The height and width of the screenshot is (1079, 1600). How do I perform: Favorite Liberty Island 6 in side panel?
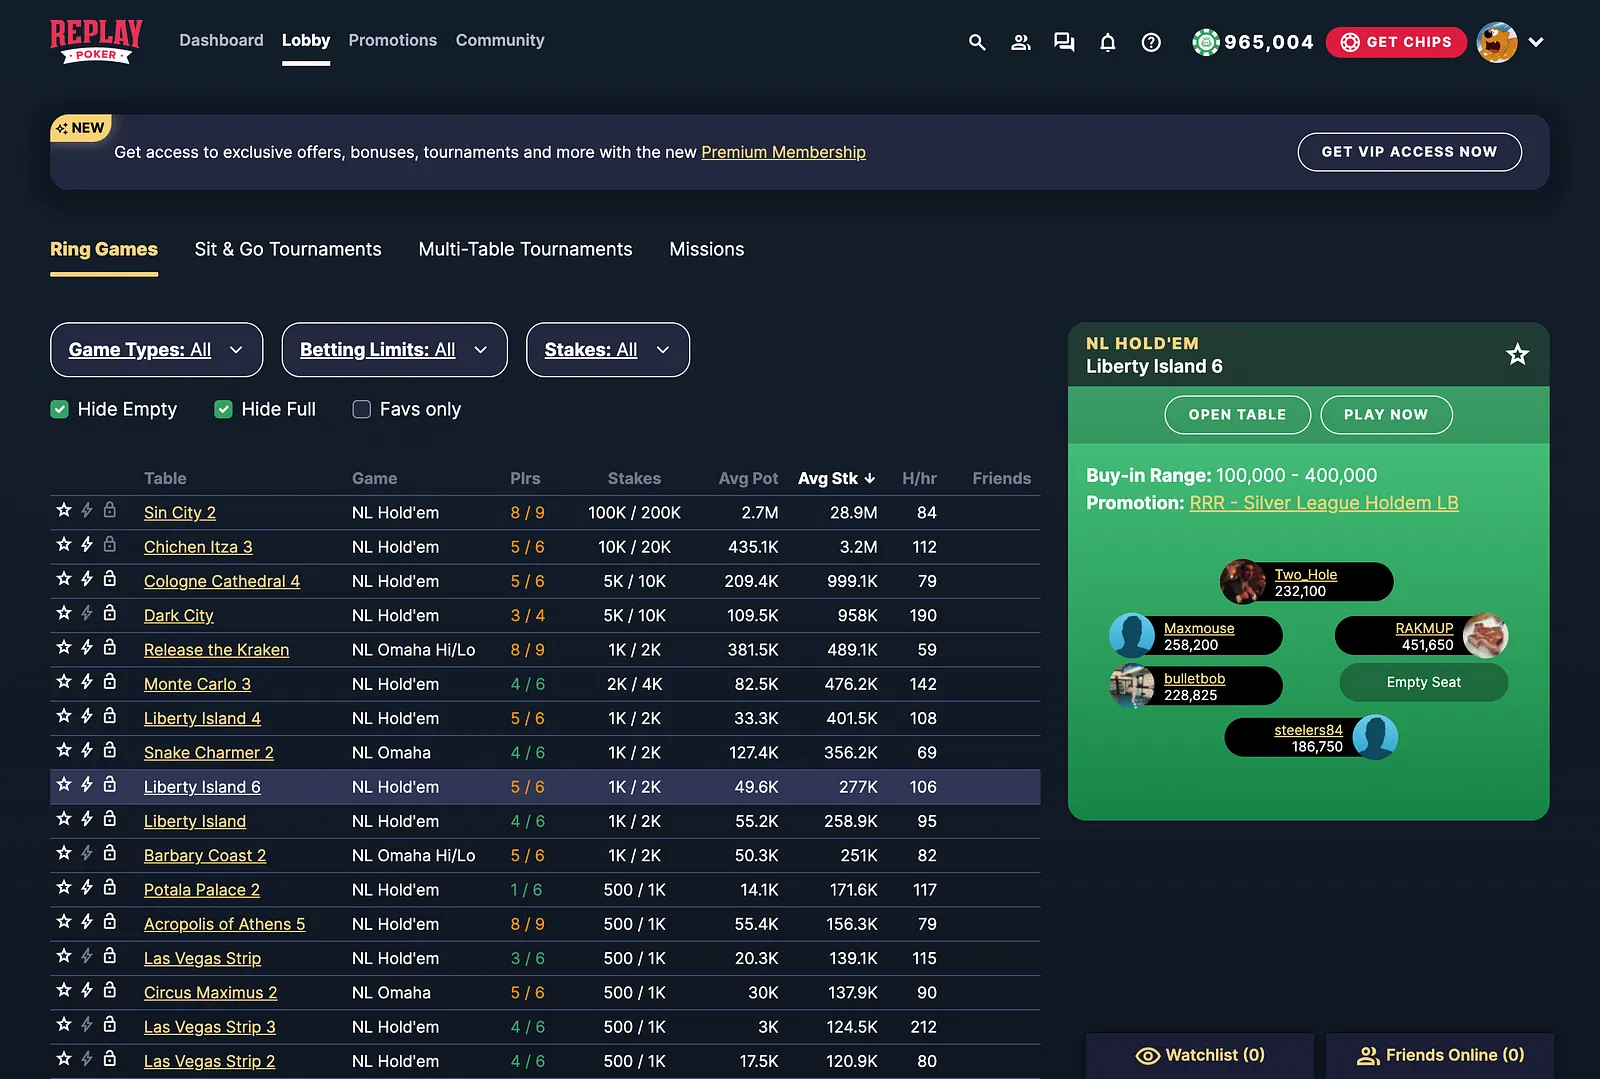tap(1517, 354)
